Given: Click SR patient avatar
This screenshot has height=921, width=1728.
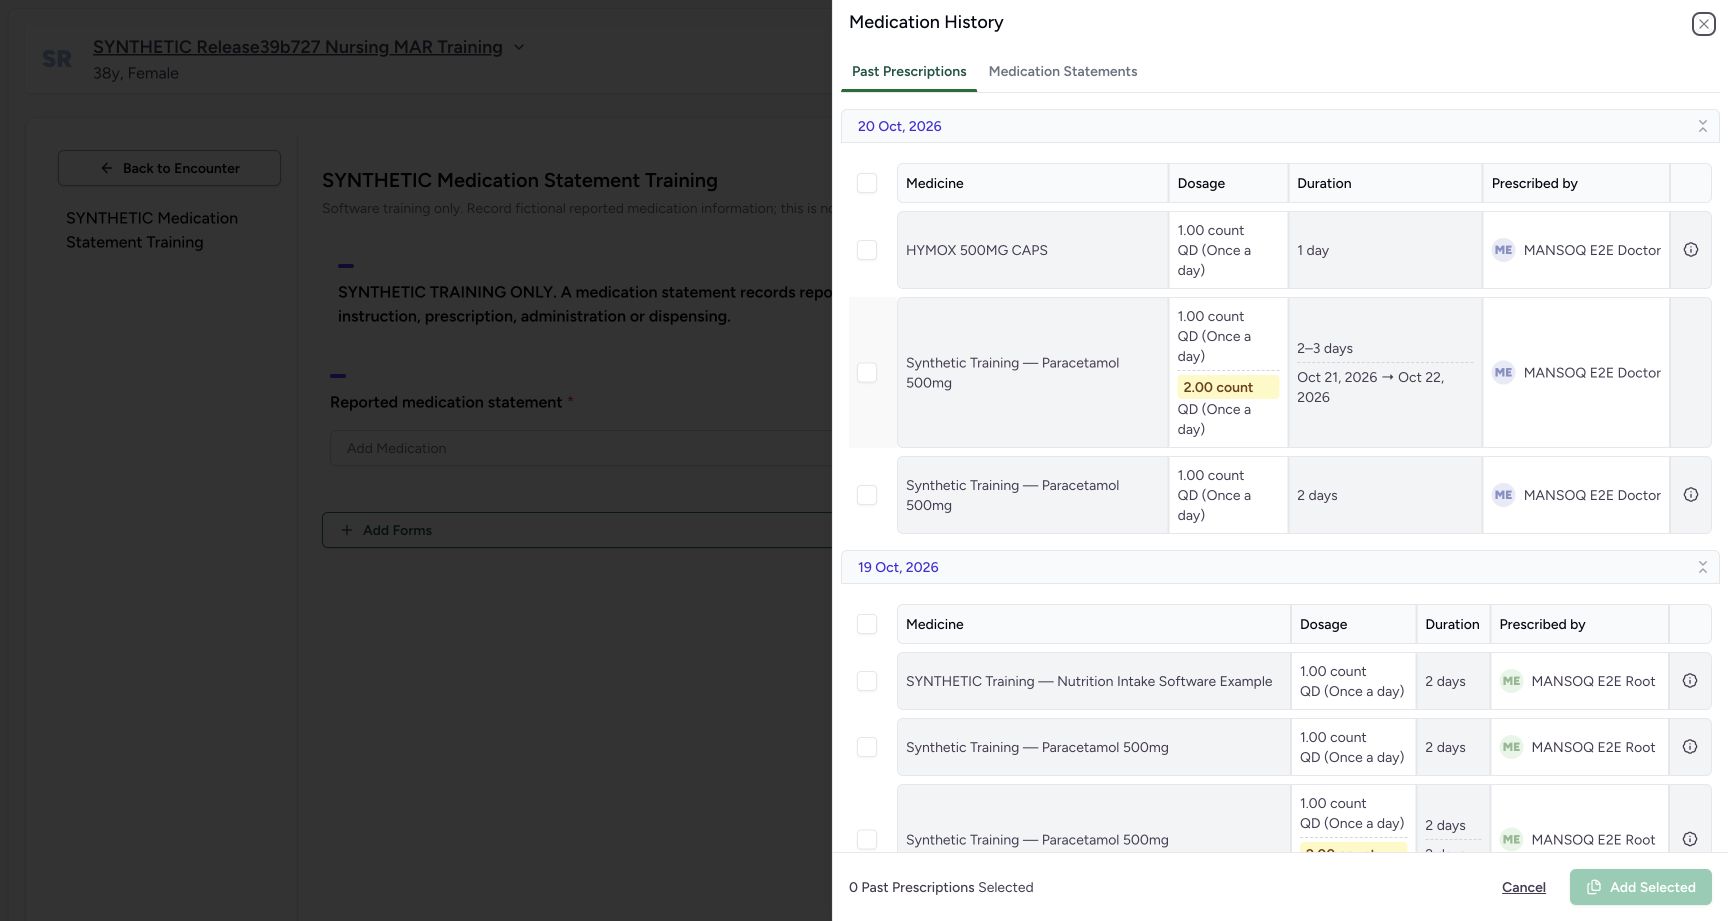Looking at the screenshot, I should click(x=57, y=59).
